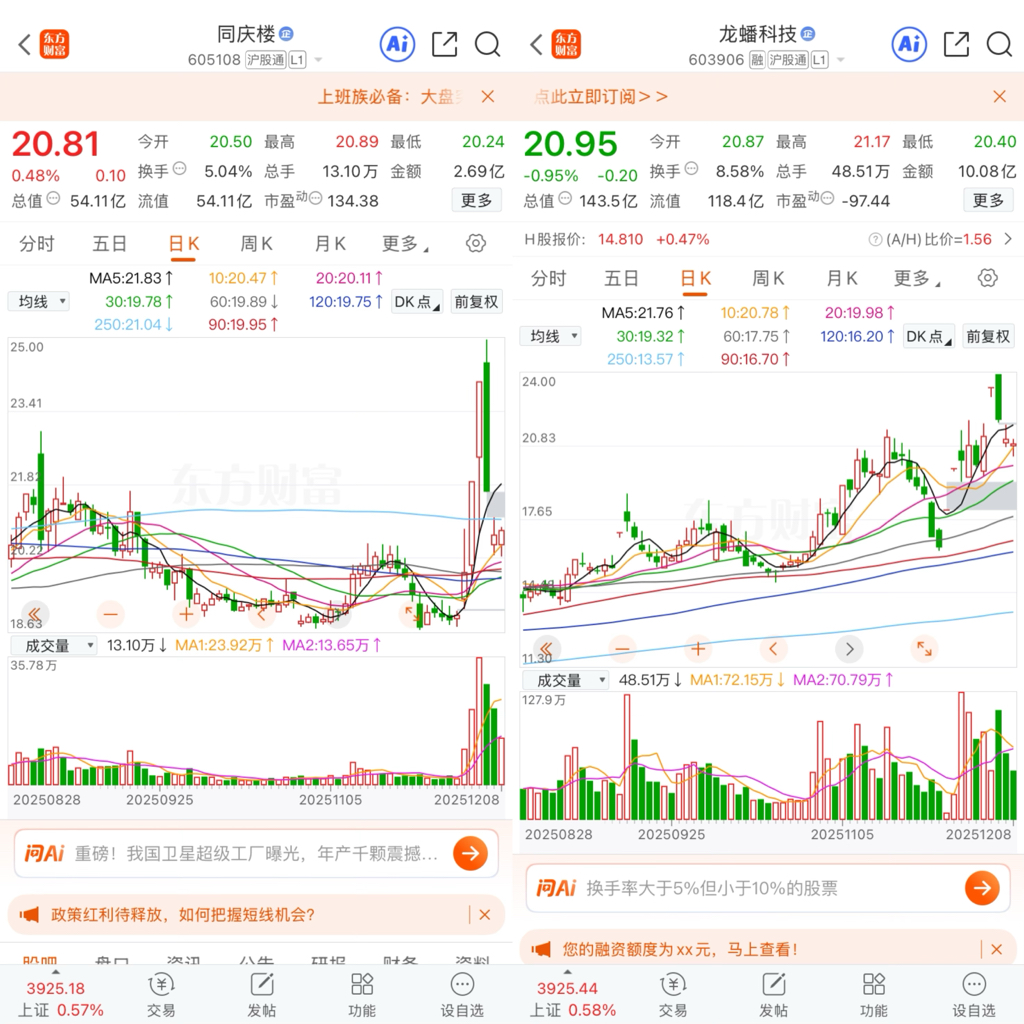This screenshot has height=1024, width=1024.
Task: Submit 问Ai query on 同庆楼 page
Action: tap(470, 853)
